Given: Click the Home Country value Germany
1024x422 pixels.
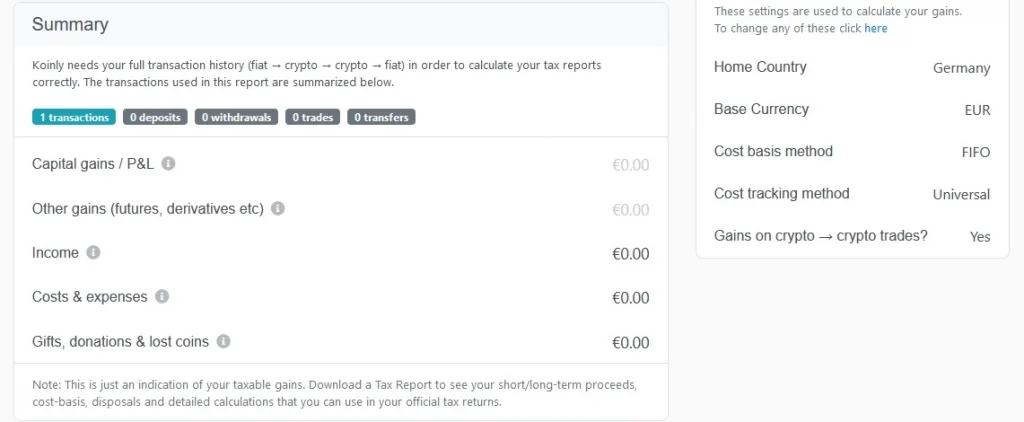Looking at the screenshot, I should [x=961, y=68].
